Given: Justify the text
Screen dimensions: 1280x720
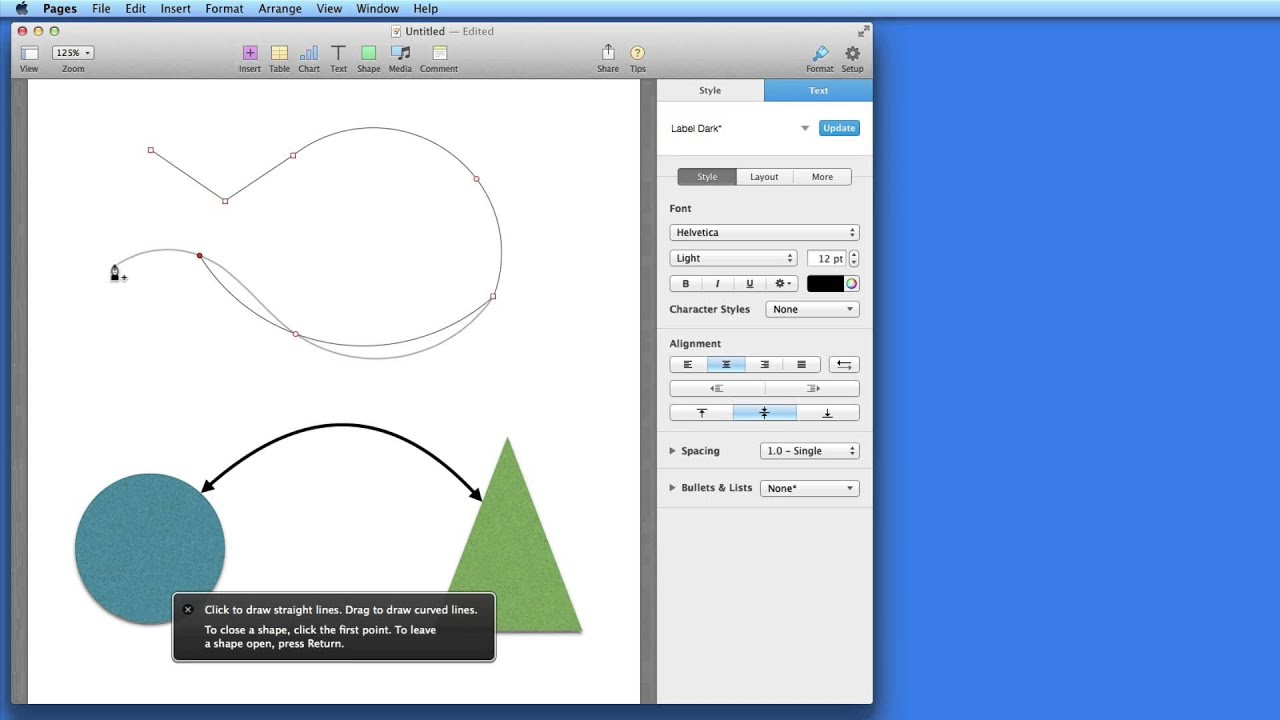Looking at the screenshot, I should (801, 365).
